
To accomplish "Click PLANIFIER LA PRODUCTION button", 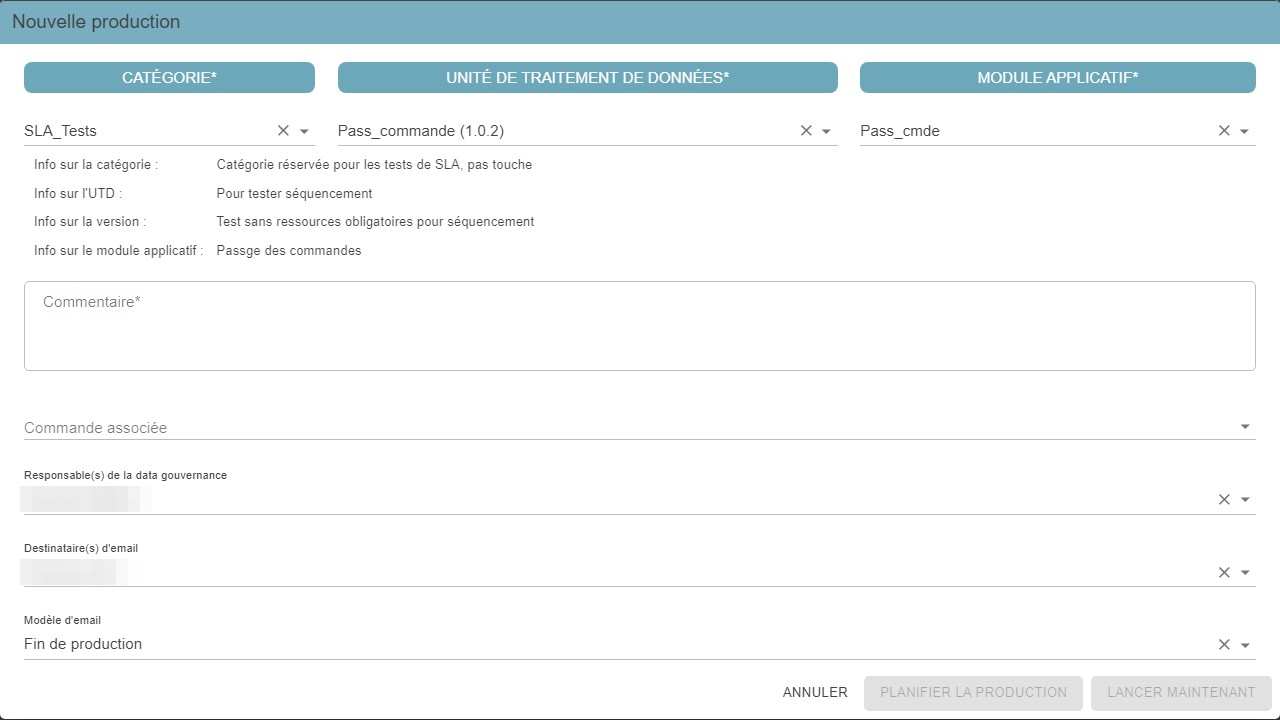I will pyautogui.click(x=974, y=692).
